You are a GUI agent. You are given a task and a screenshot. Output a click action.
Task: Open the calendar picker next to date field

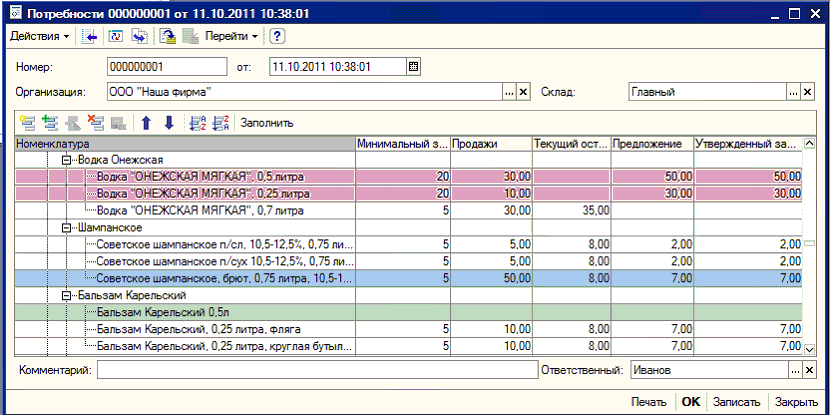coord(414,67)
